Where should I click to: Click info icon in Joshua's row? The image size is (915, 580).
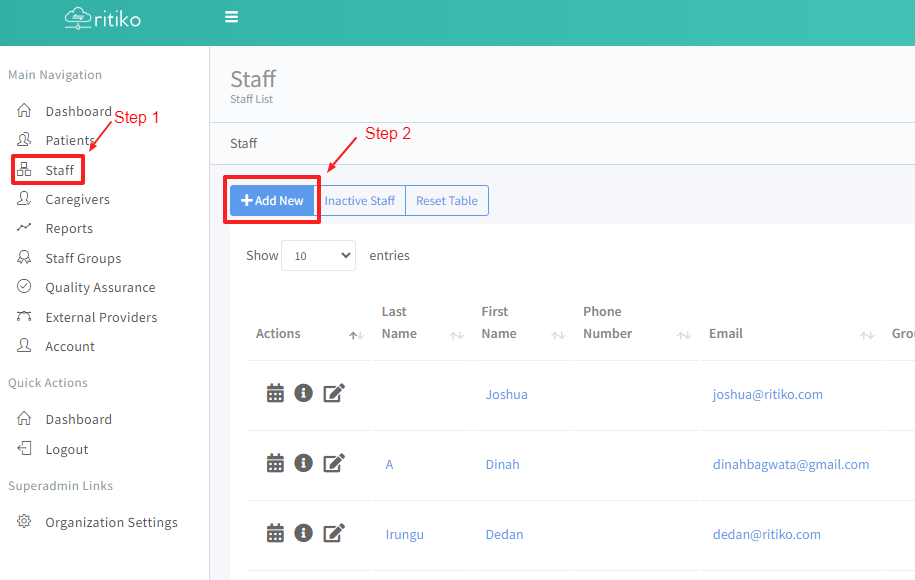(x=304, y=393)
